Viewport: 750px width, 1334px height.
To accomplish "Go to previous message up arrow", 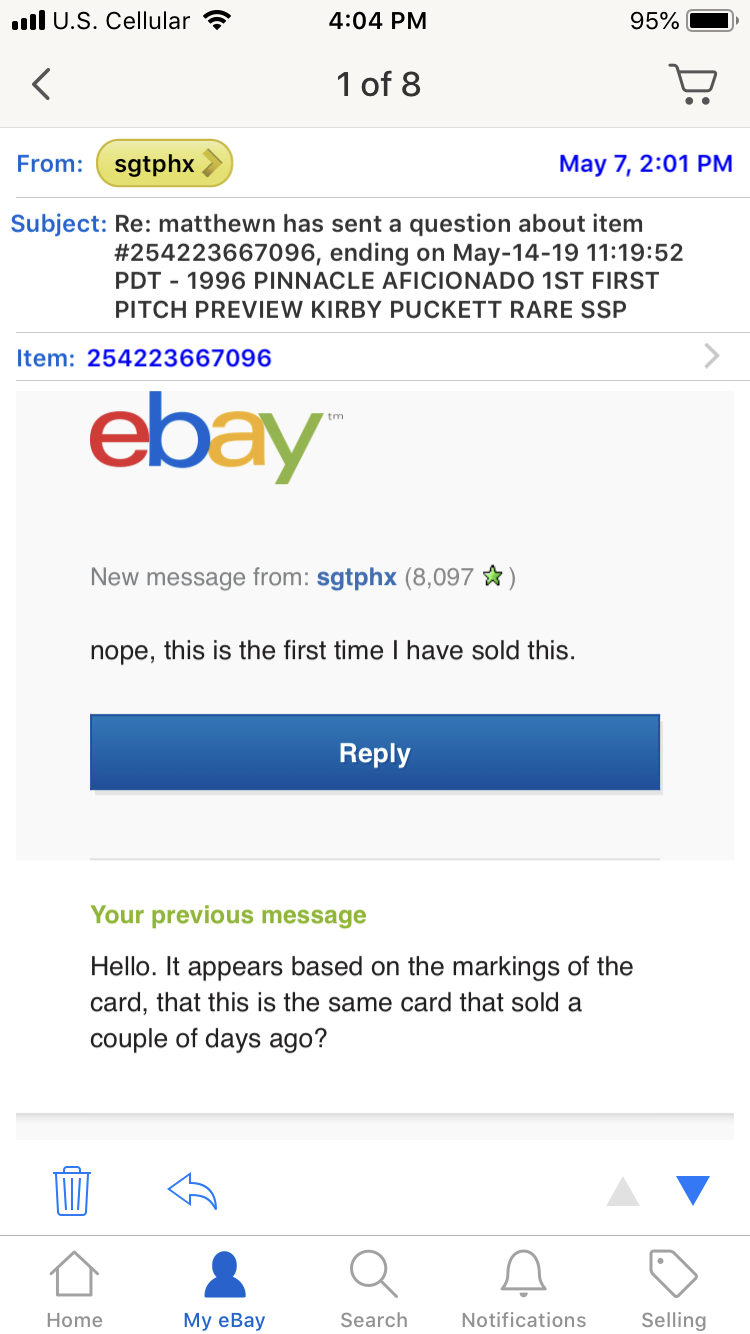I will [x=623, y=1190].
